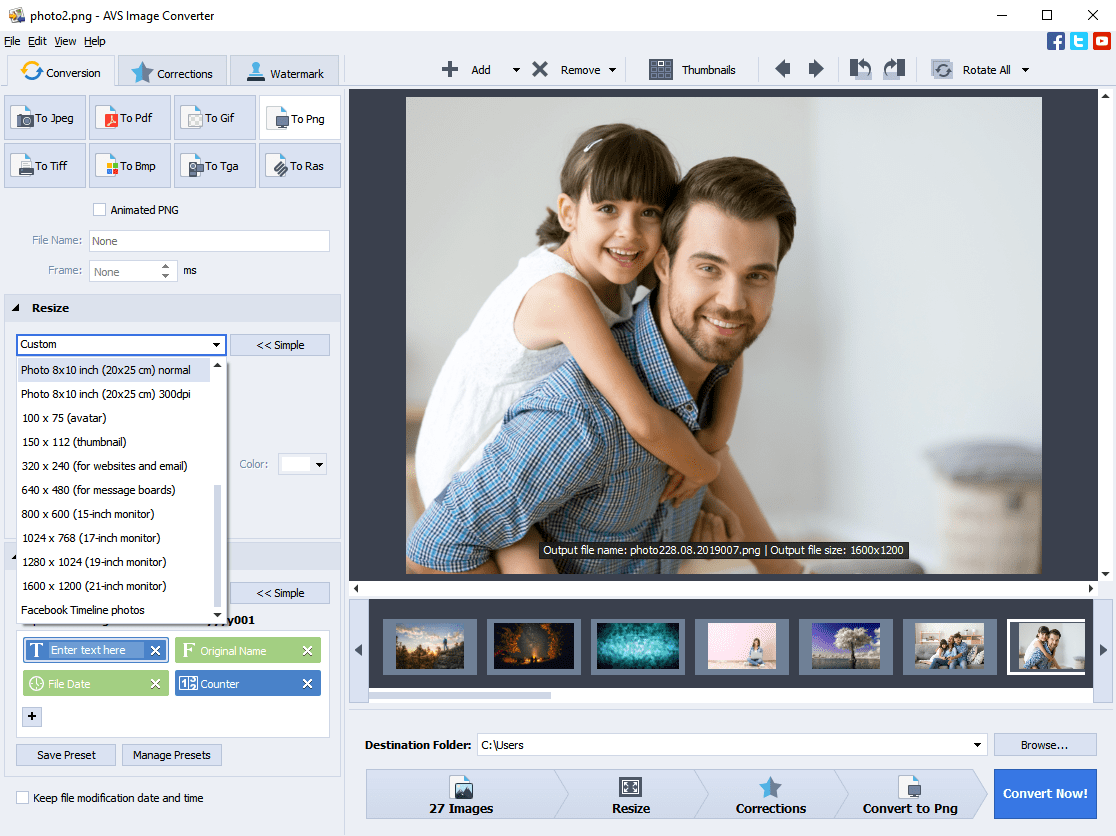The image size is (1116, 836).
Task: Enable the Animated PNG checkbox
Action: (99, 210)
